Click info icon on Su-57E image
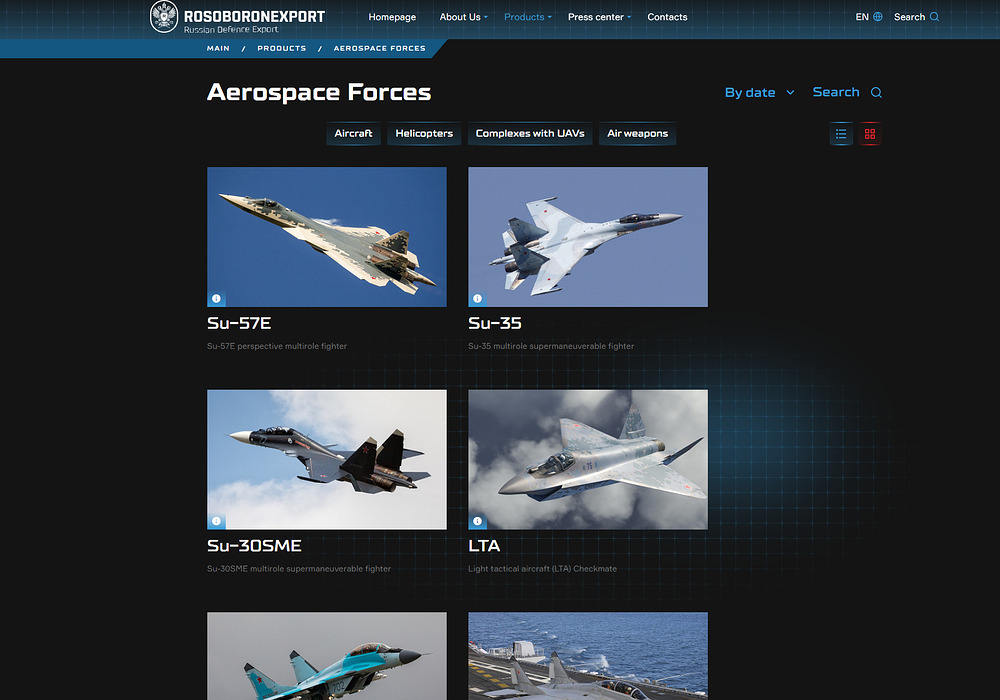1000x700 pixels. click(216, 298)
